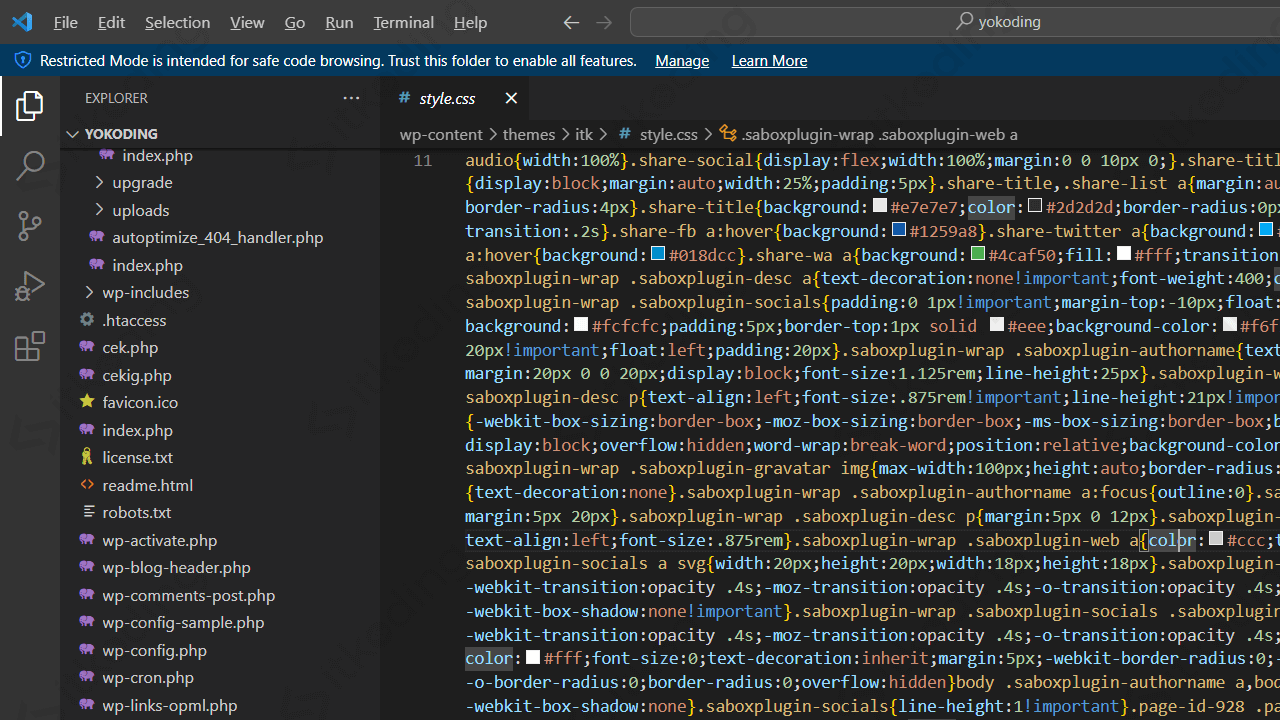Close the style.css editor tab
Screen dimensions: 1280x720
point(511,98)
